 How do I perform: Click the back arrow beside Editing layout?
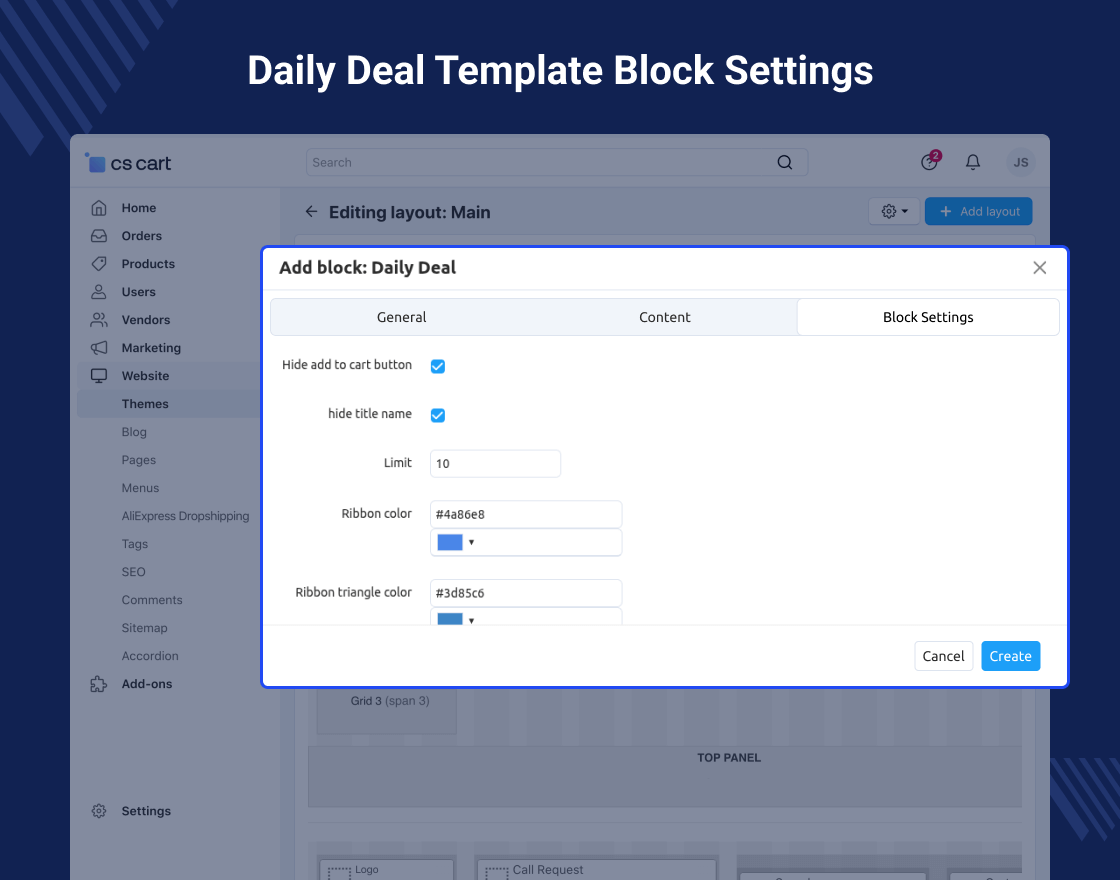click(x=311, y=212)
